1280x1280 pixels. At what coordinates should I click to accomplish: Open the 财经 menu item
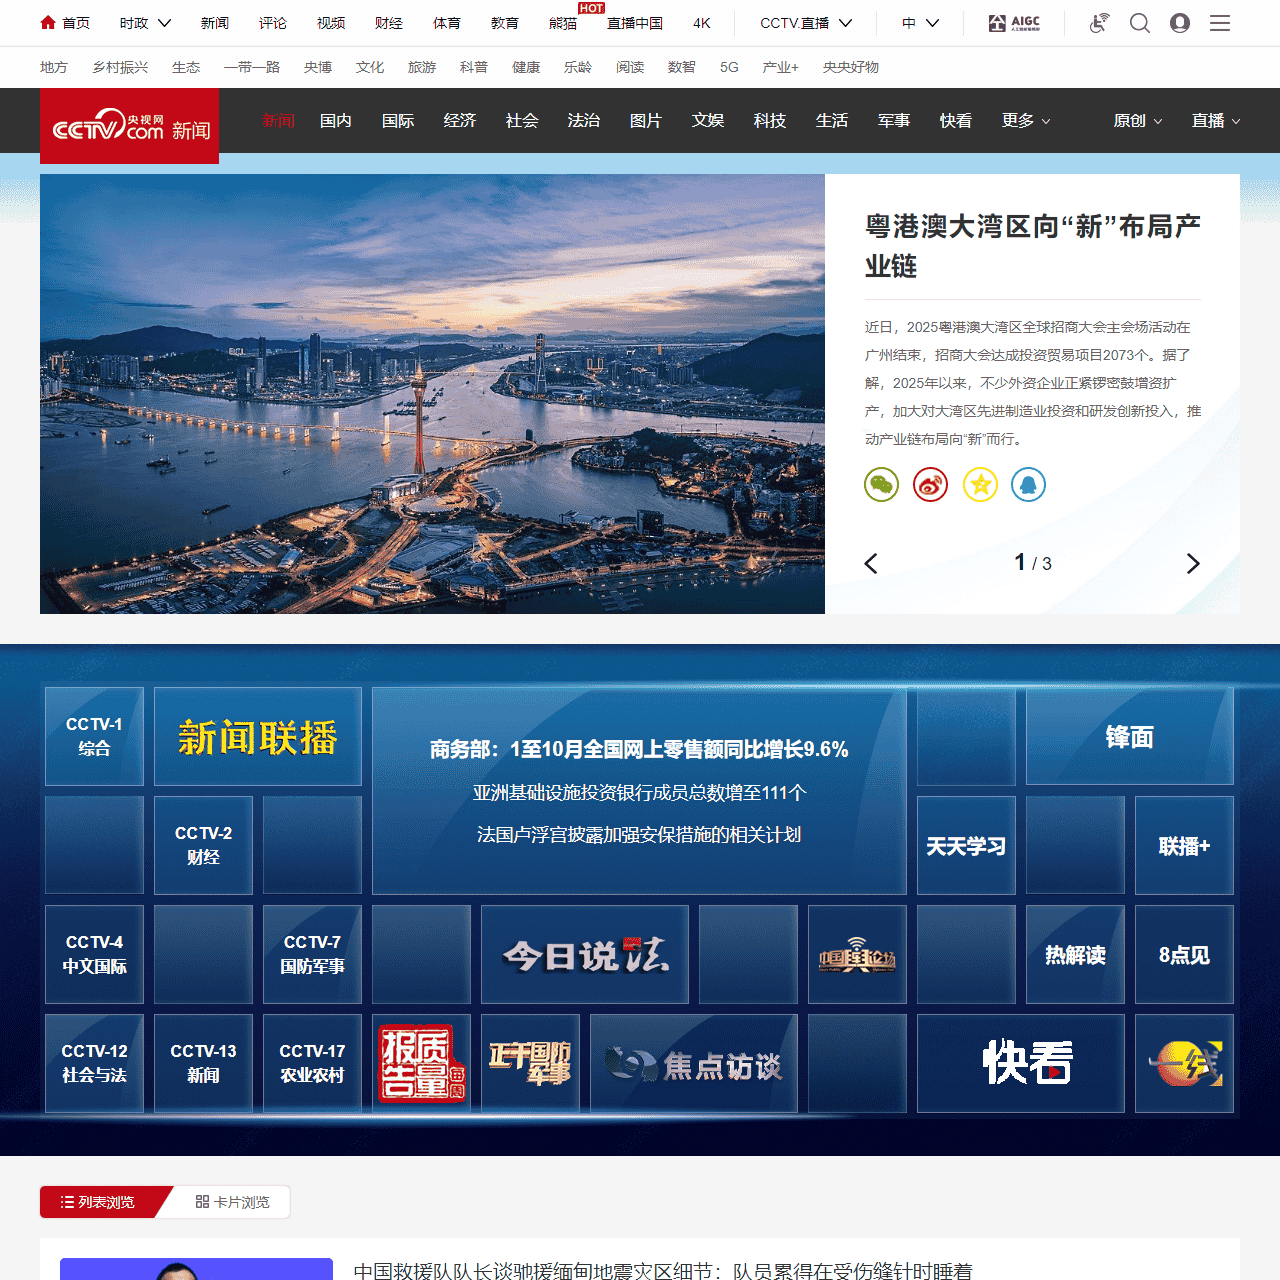tap(388, 22)
